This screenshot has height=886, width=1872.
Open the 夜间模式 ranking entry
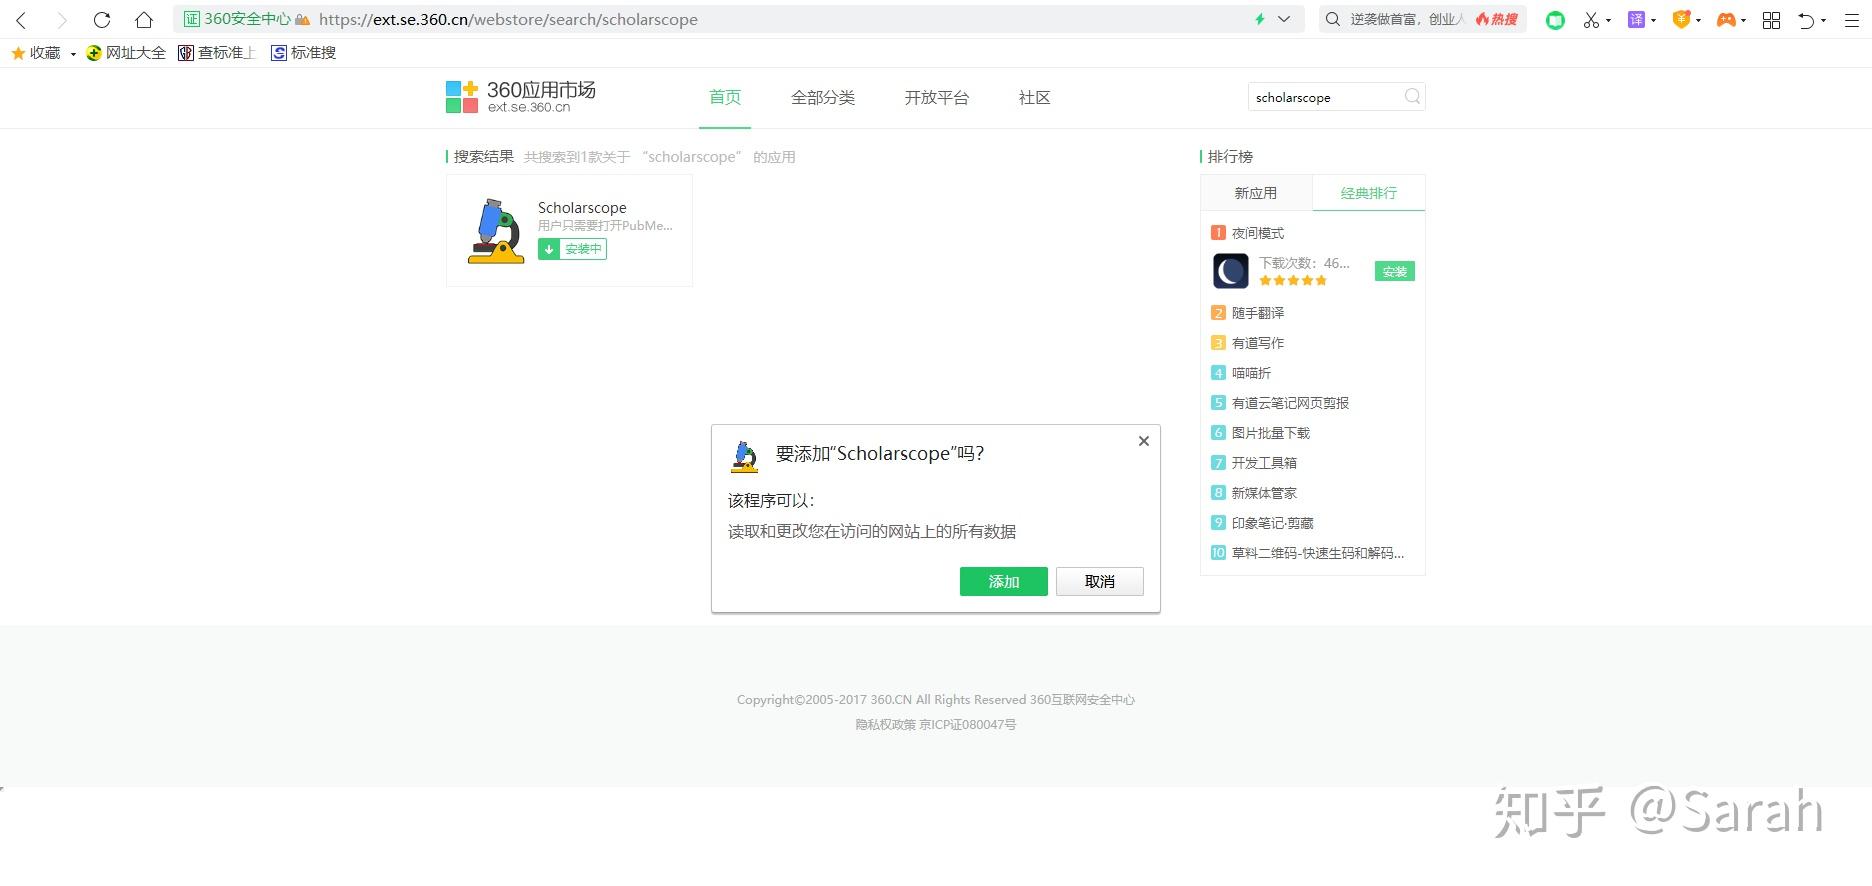[x=1258, y=233]
